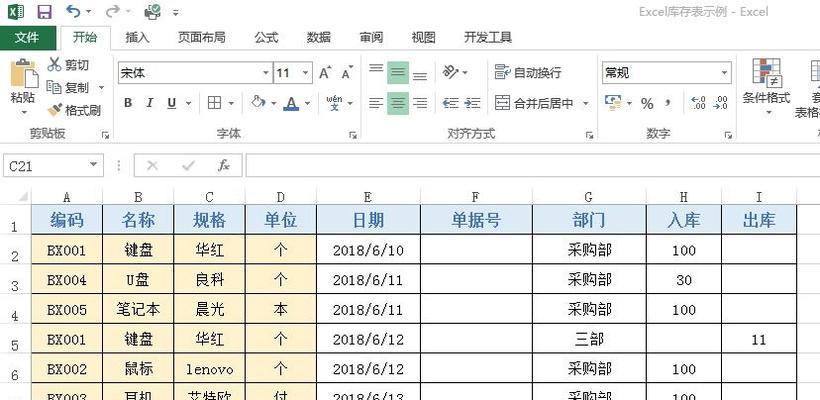The height and width of the screenshot is (400, 820).
Task: Click the Font Color A icon
Action: click(291, 103)
